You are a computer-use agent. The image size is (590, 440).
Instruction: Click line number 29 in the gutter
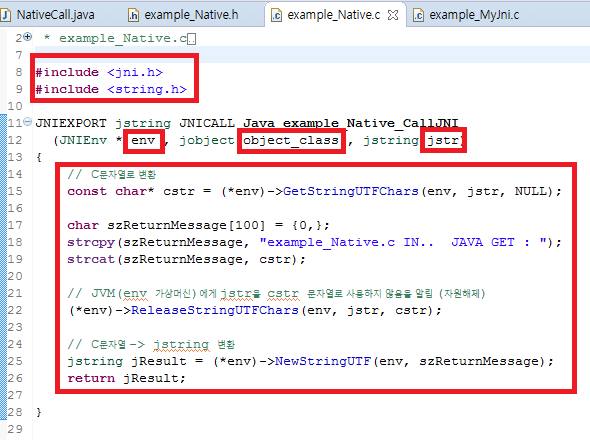(x=15, y=429)
